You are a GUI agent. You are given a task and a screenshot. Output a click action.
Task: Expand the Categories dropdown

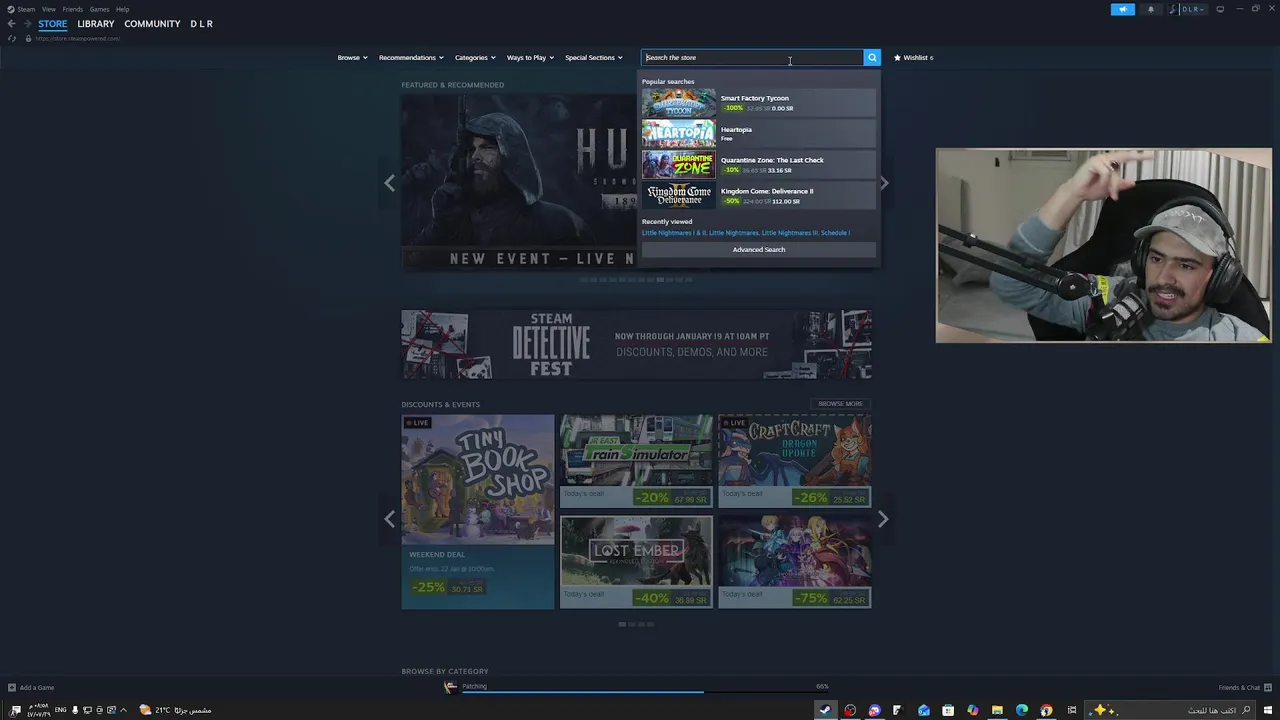click(x=475, y=58)
